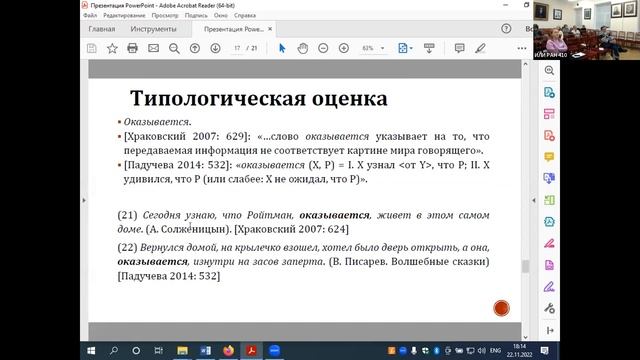Open the Просмотр menu
The width and height of the screenshot is (640, 360).
pos(165,15)
